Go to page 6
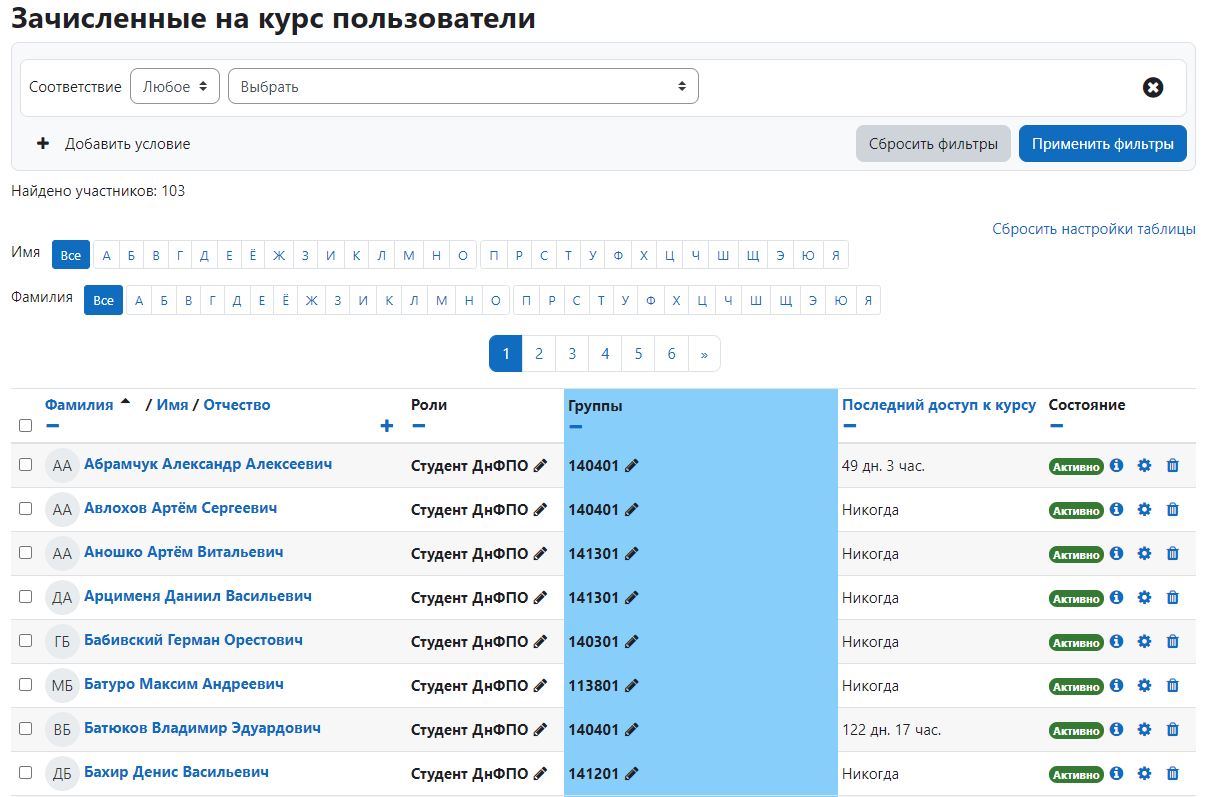The width and height of the screenshot is (1211, 797). (672, 354)
